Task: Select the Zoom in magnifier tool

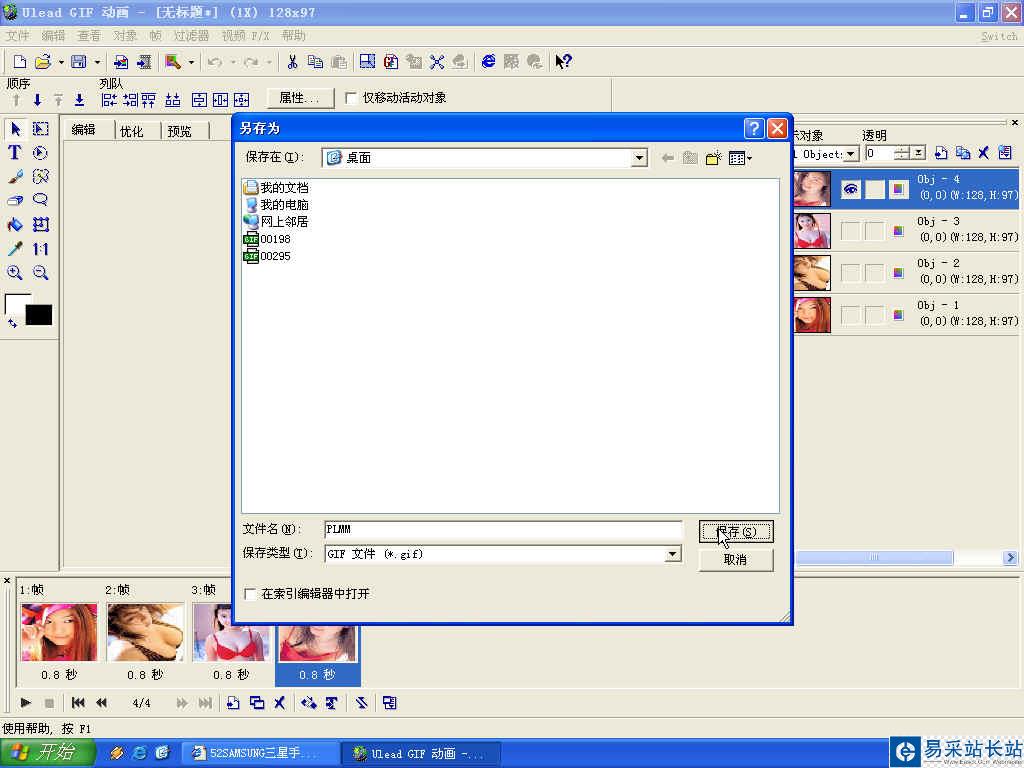Action: 15,272
